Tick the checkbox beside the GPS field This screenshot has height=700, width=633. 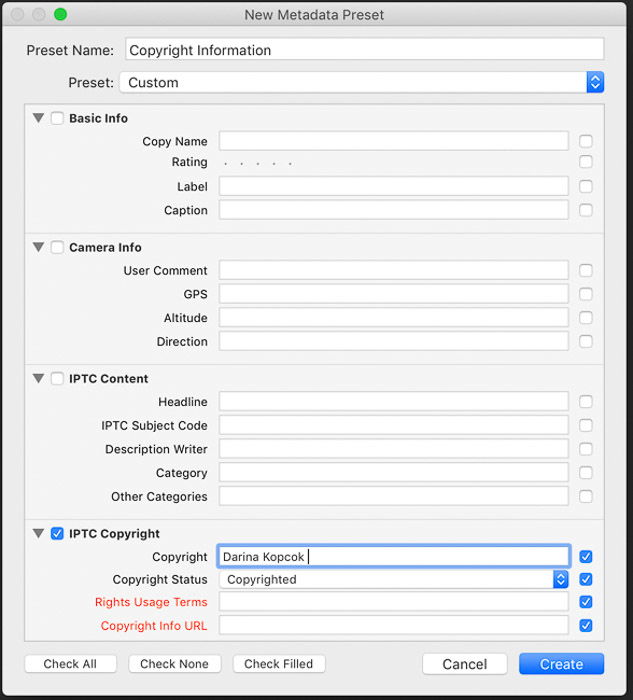586,294
